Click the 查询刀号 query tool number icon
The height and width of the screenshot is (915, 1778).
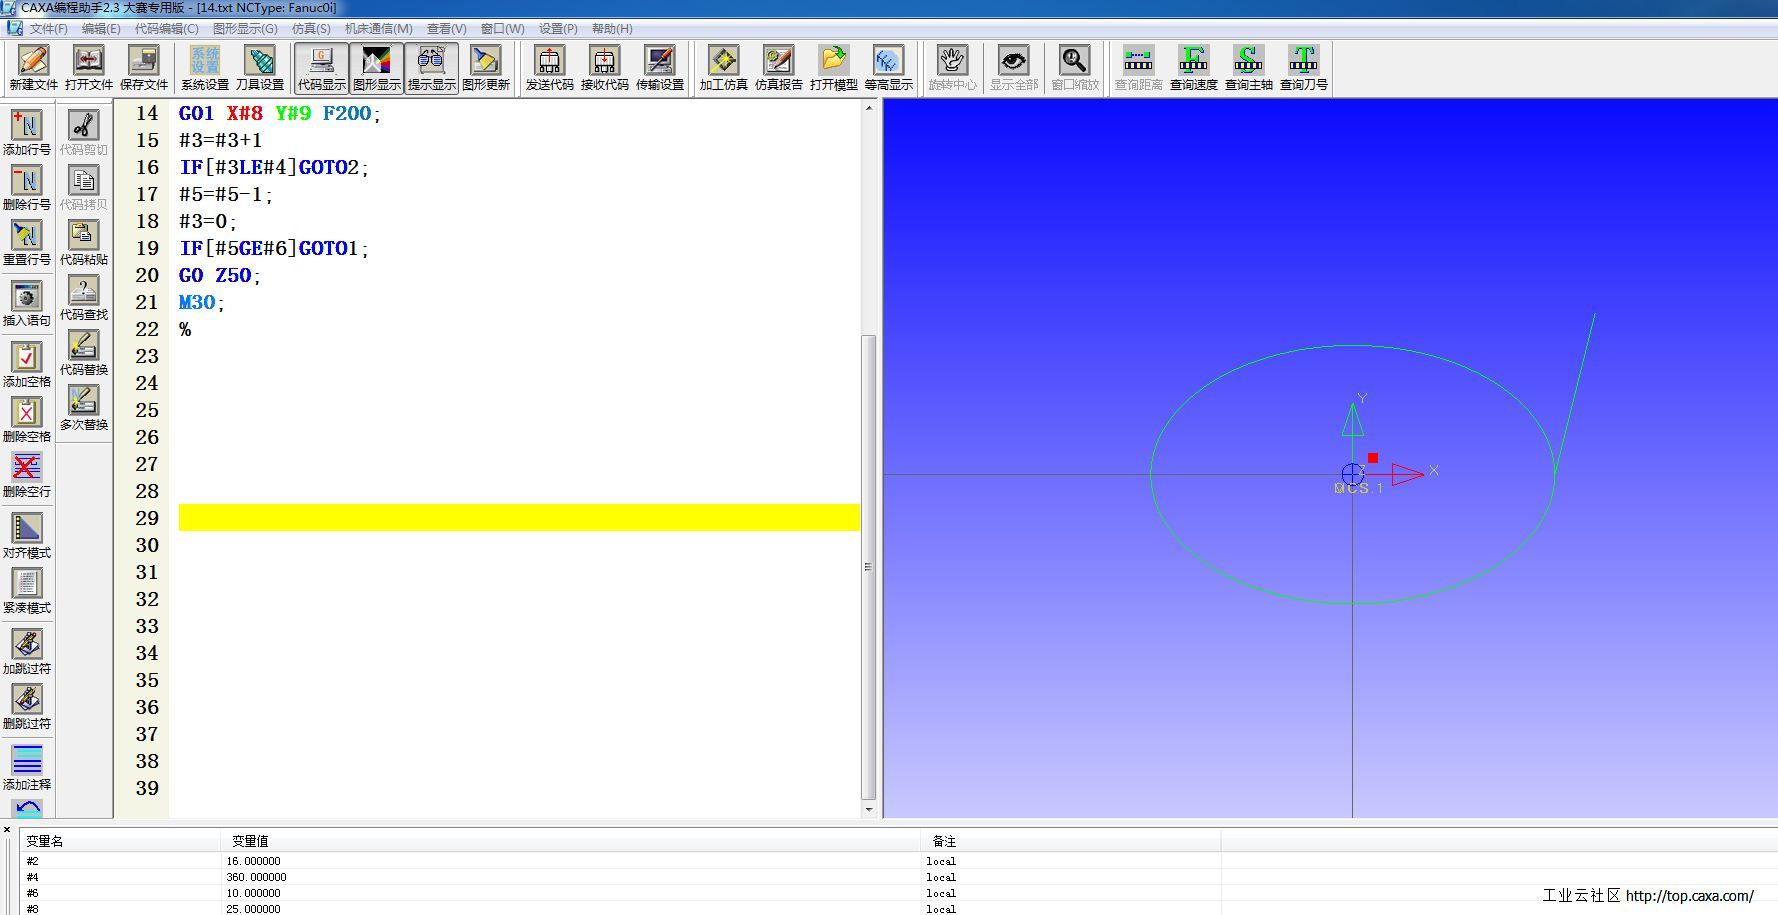[x=1303, y=68]
